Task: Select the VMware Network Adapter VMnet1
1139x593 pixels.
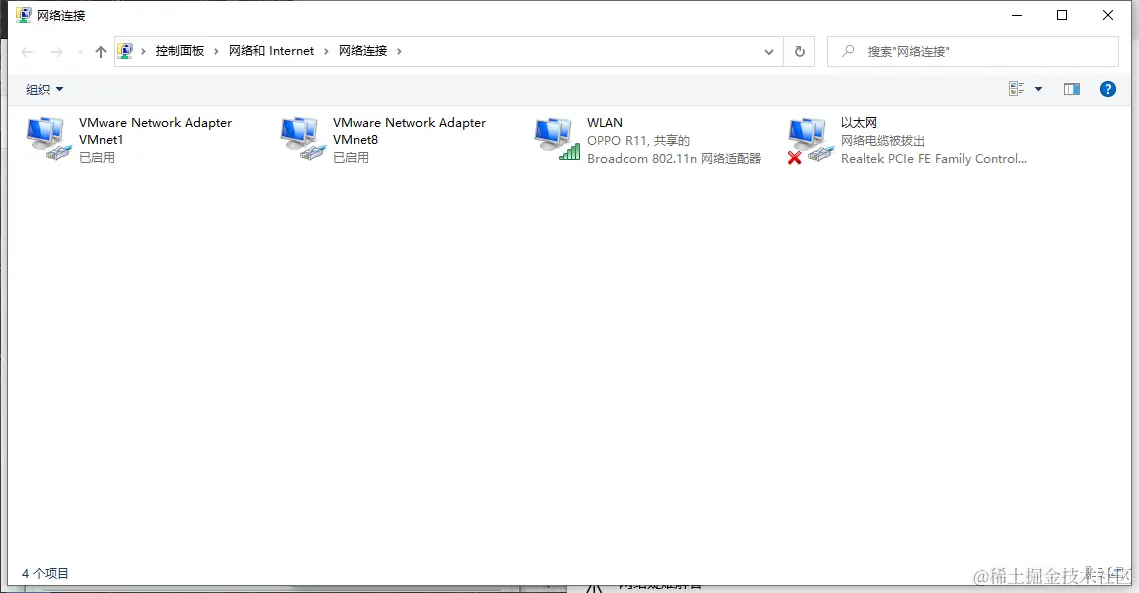Action: click(47, 140)
